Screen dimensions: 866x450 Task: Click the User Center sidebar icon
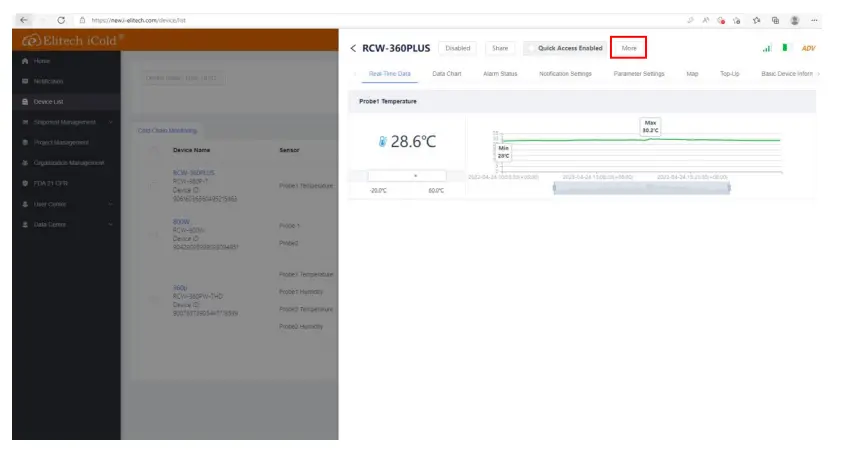coord(25,204)
